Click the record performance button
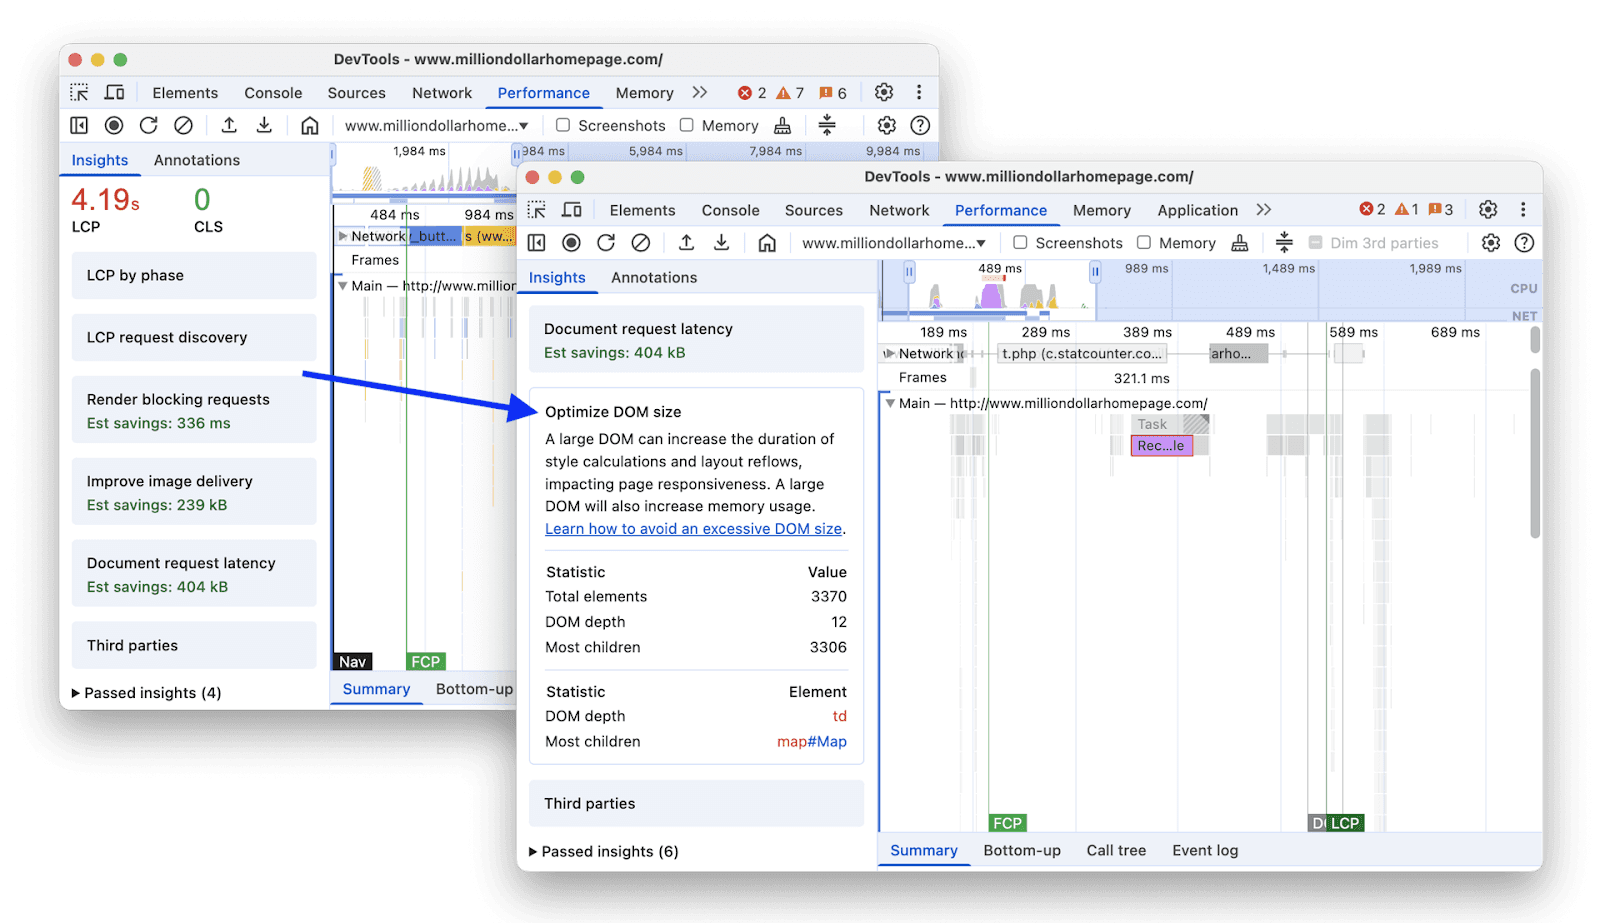The width and height of the screenshot is (1600, 923). coord(571,242)
